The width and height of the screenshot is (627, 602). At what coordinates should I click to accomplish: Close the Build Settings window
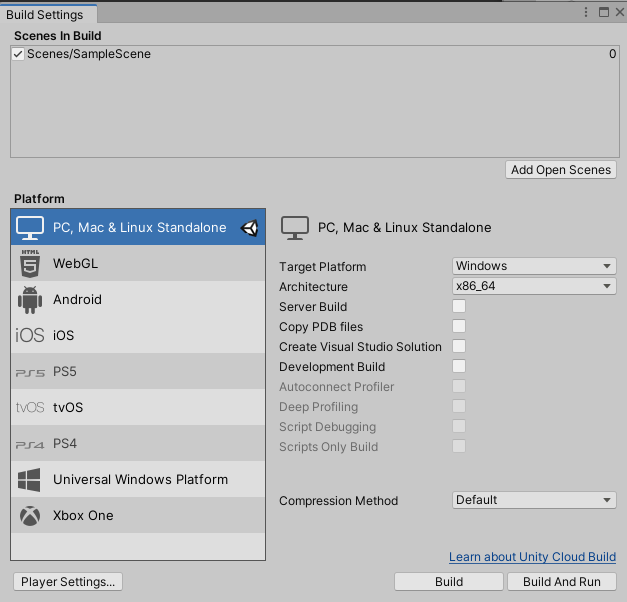coord(620,12)
